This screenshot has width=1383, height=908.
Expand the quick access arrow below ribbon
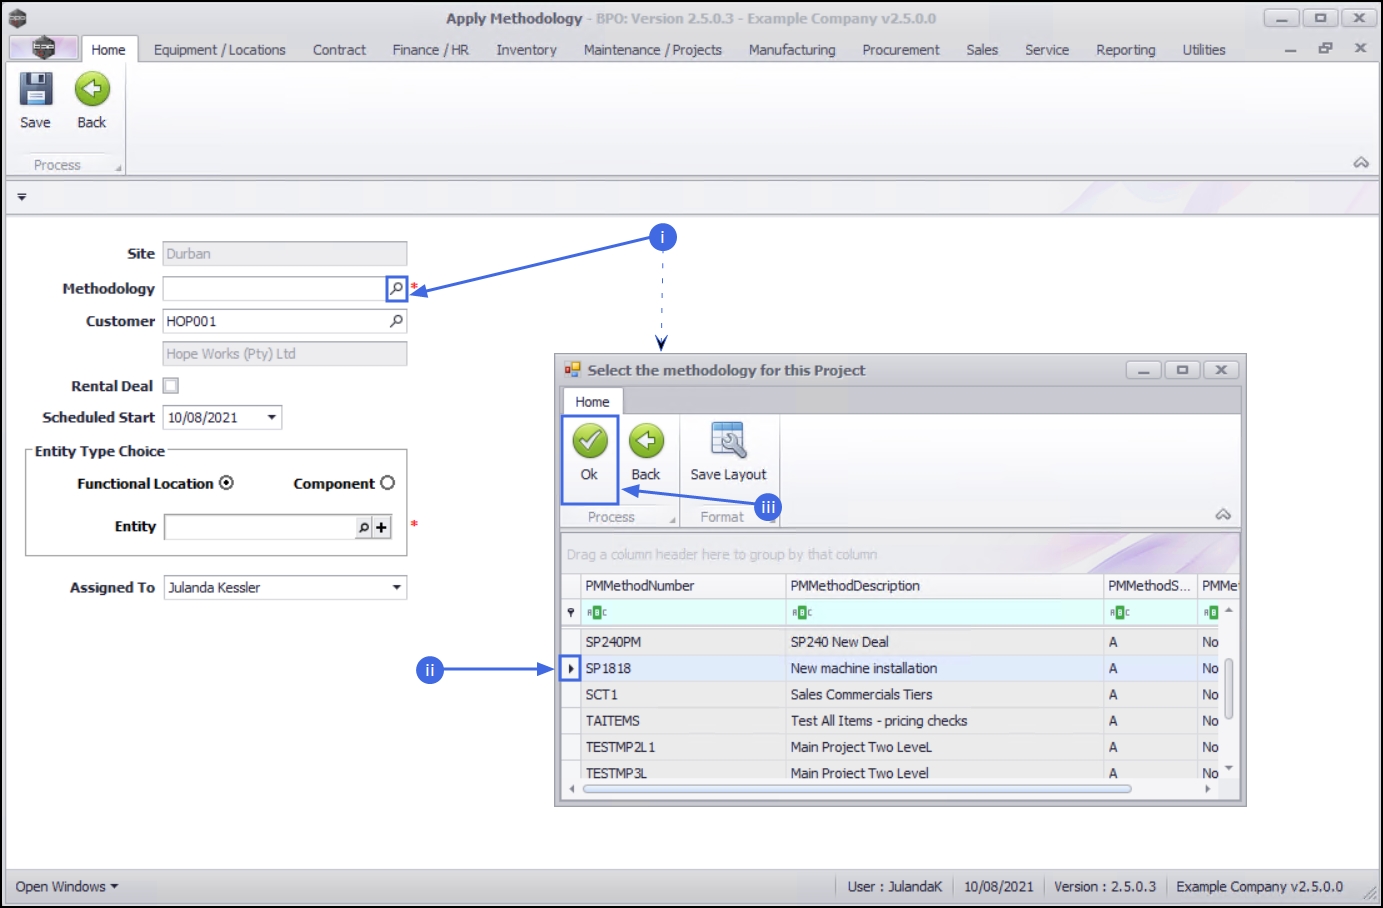pyautogui.click(x=21, y=197)
